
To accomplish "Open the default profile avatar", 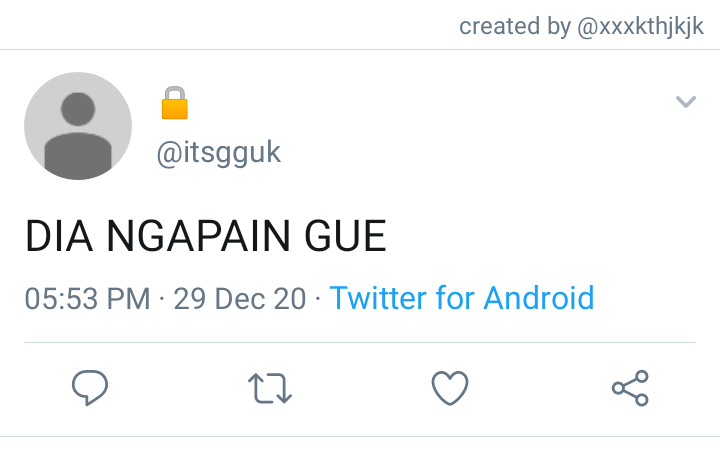I will (78, 126).
